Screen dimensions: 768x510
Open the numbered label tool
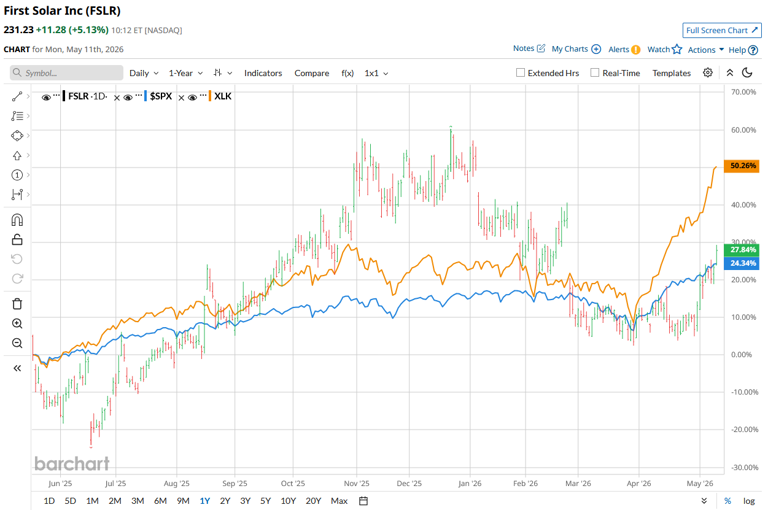click(x=17, y=175)
